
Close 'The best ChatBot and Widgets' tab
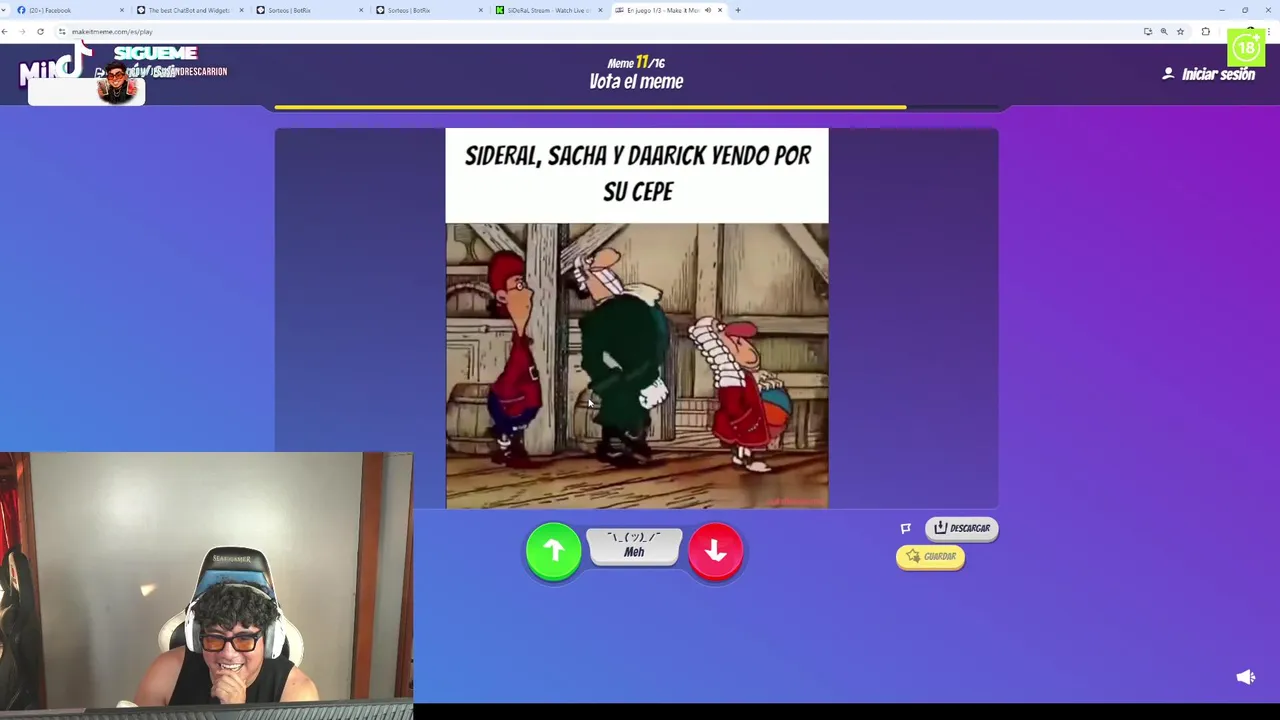tap(241, 10)
